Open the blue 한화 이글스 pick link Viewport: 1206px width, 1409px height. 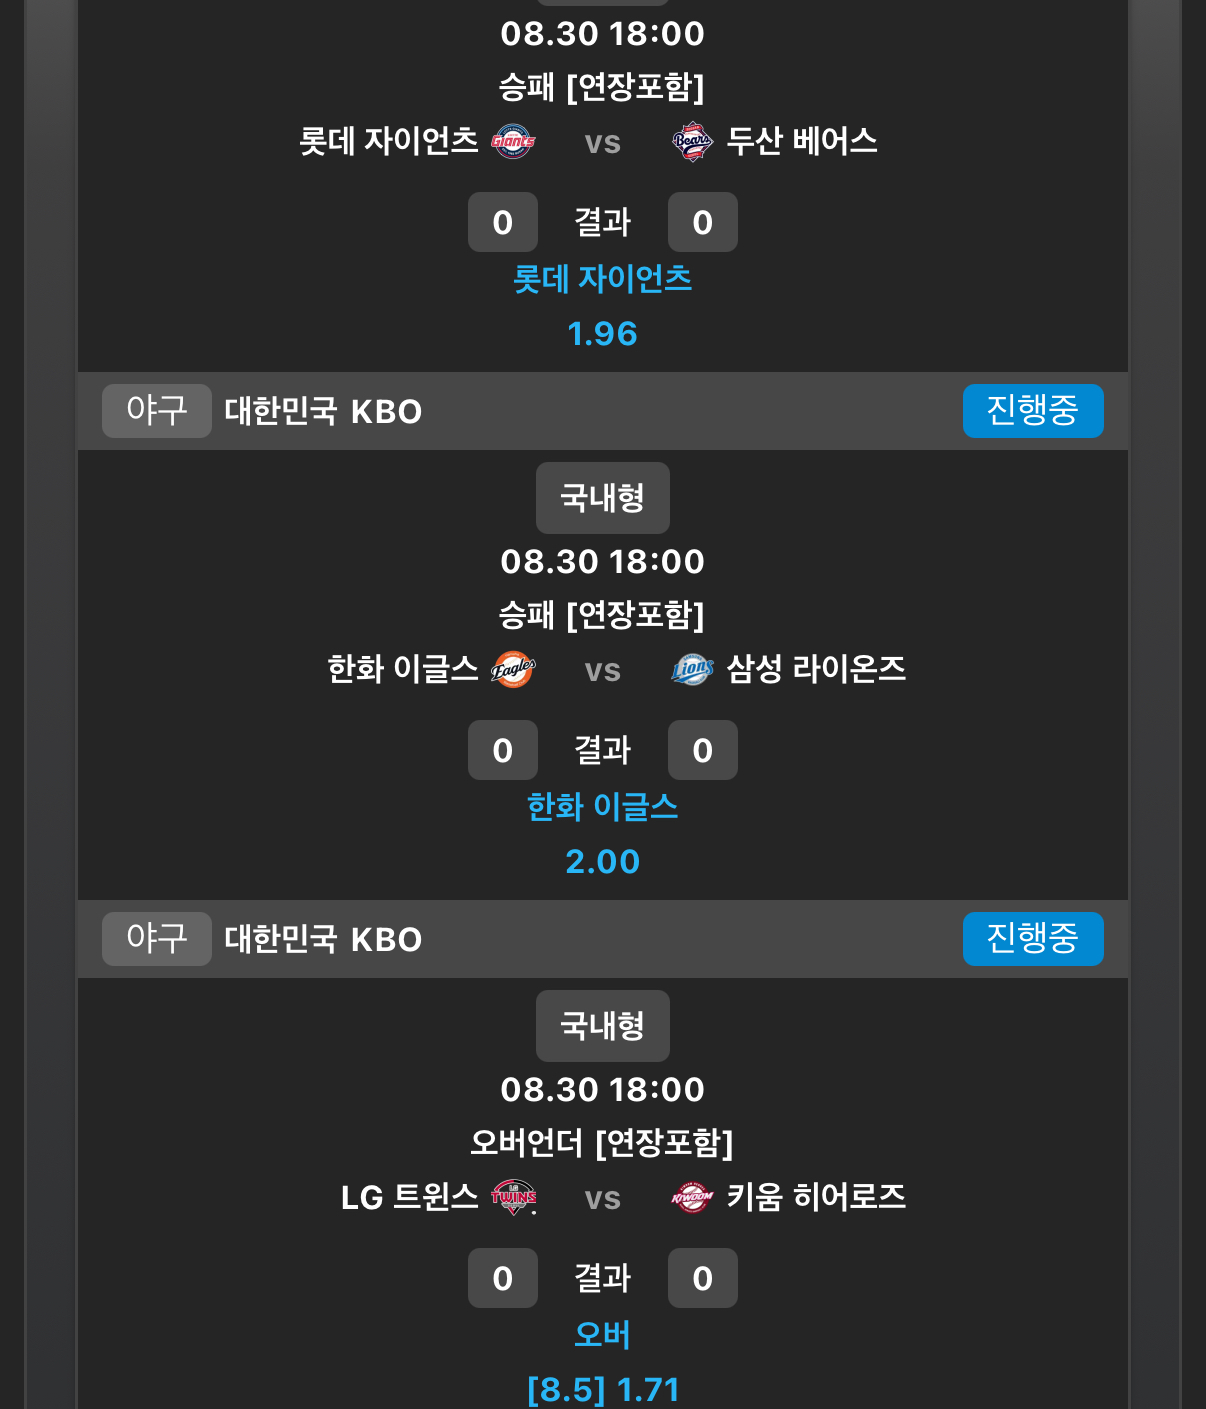(x=603, y=807)
